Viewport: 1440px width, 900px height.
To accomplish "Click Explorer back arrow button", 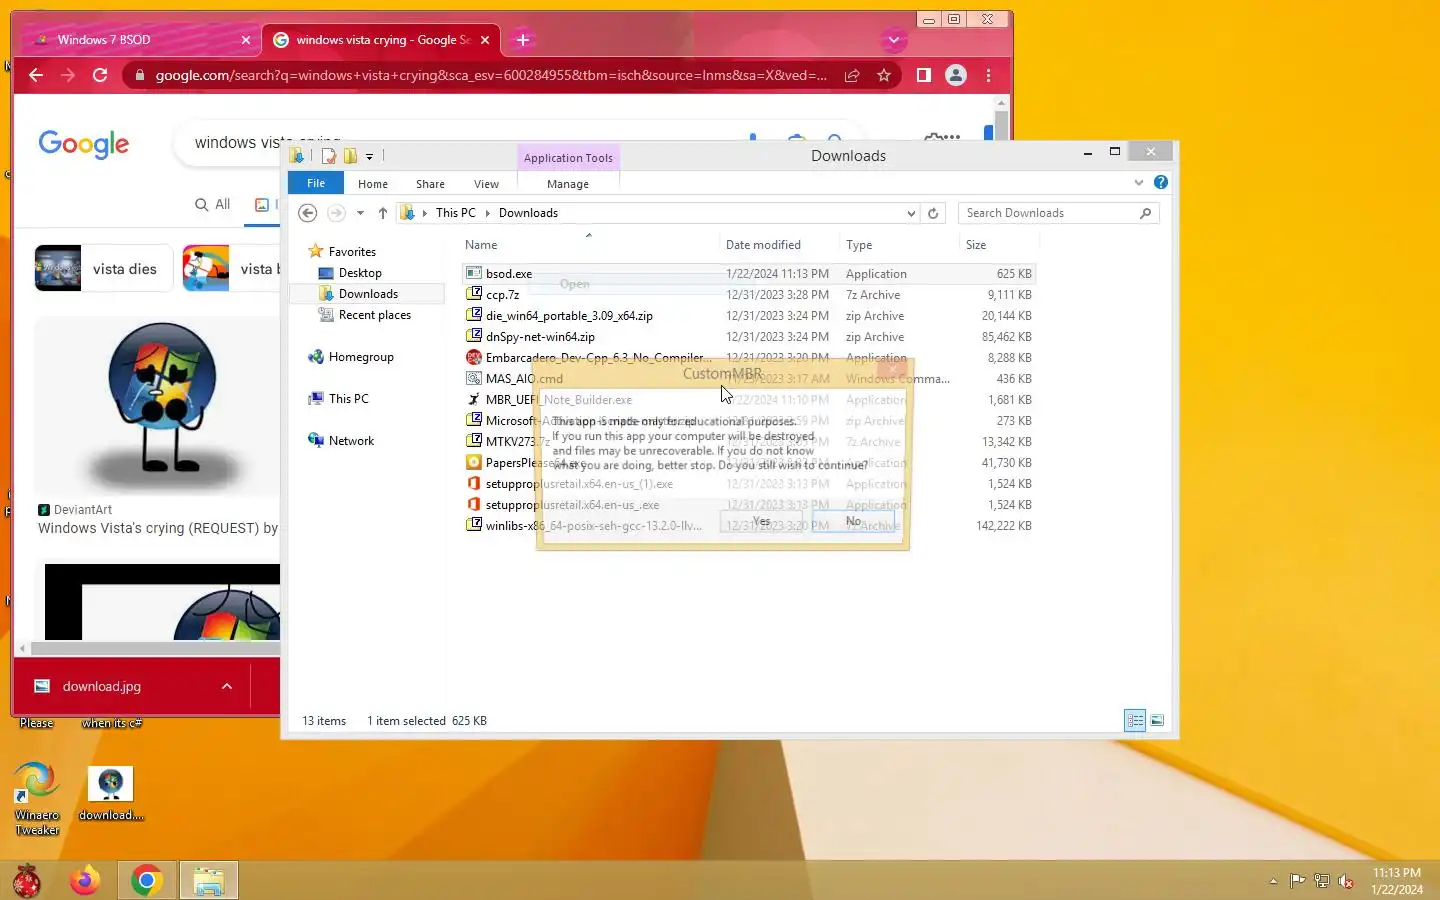I will pyautogui.click(x=308, y=213).
